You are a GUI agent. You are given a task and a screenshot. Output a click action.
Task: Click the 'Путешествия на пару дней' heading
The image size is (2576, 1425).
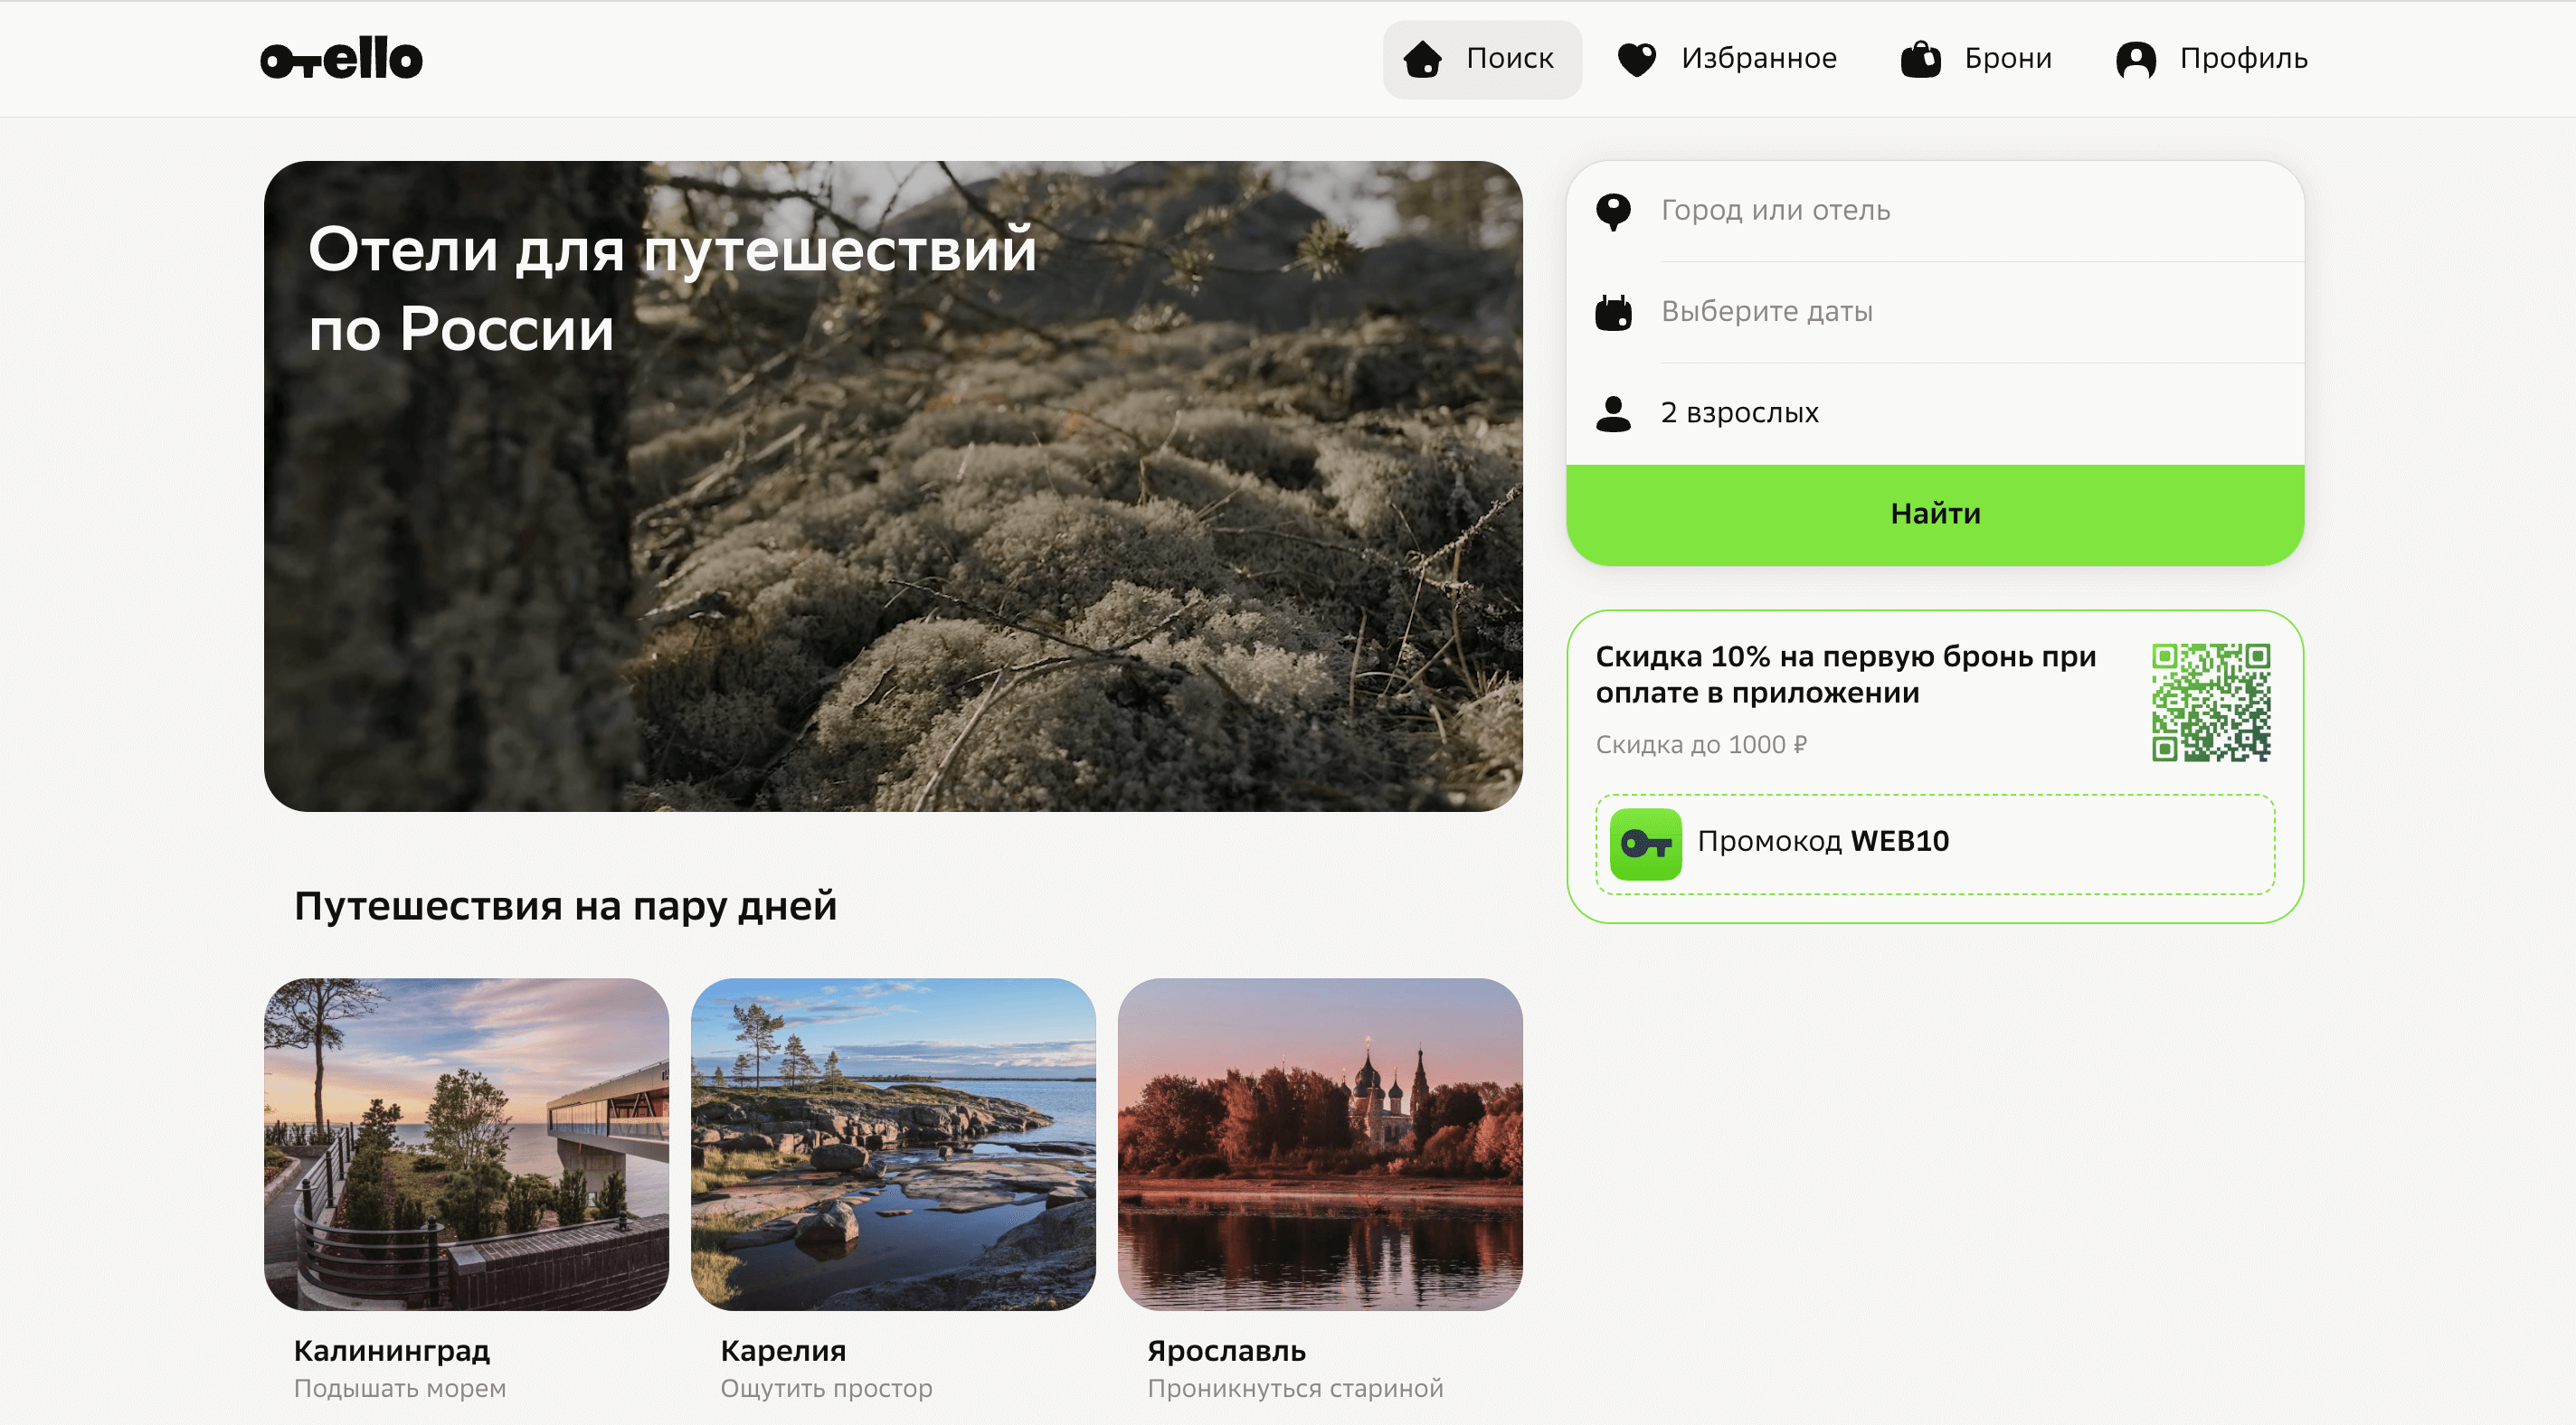coord(565,906)
